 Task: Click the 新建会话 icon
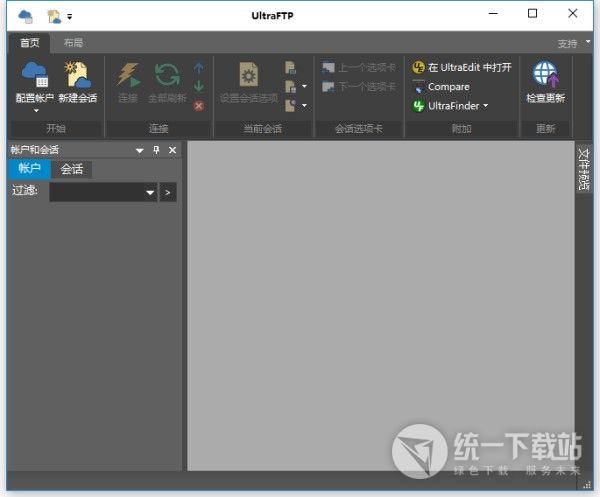pos(78,75)
